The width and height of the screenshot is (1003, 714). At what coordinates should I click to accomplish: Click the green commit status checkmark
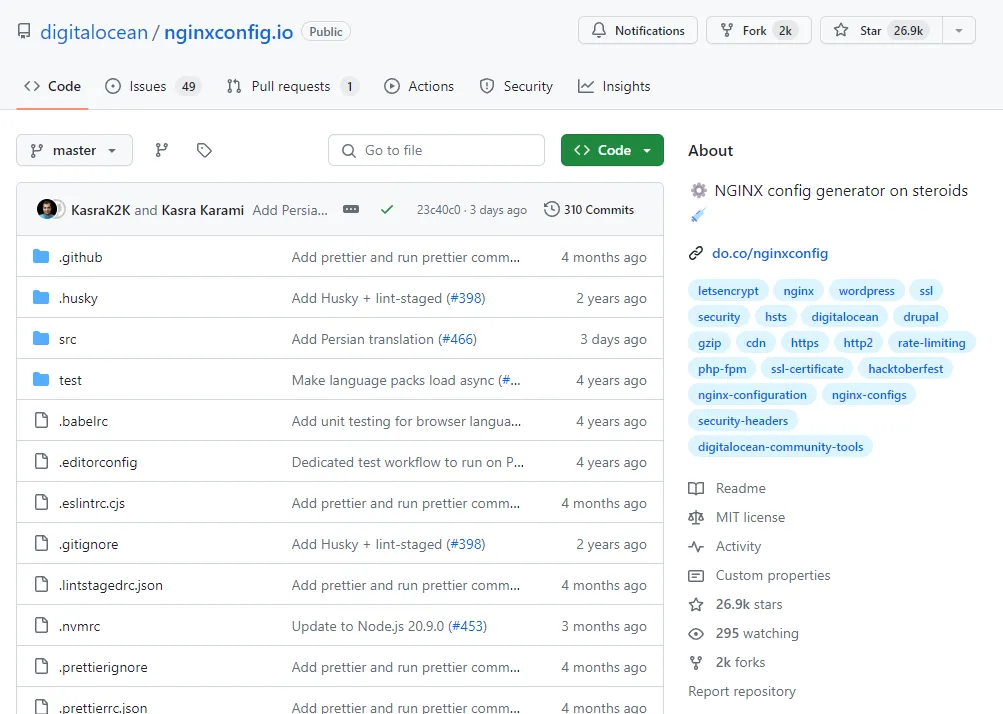click(387, 210)
